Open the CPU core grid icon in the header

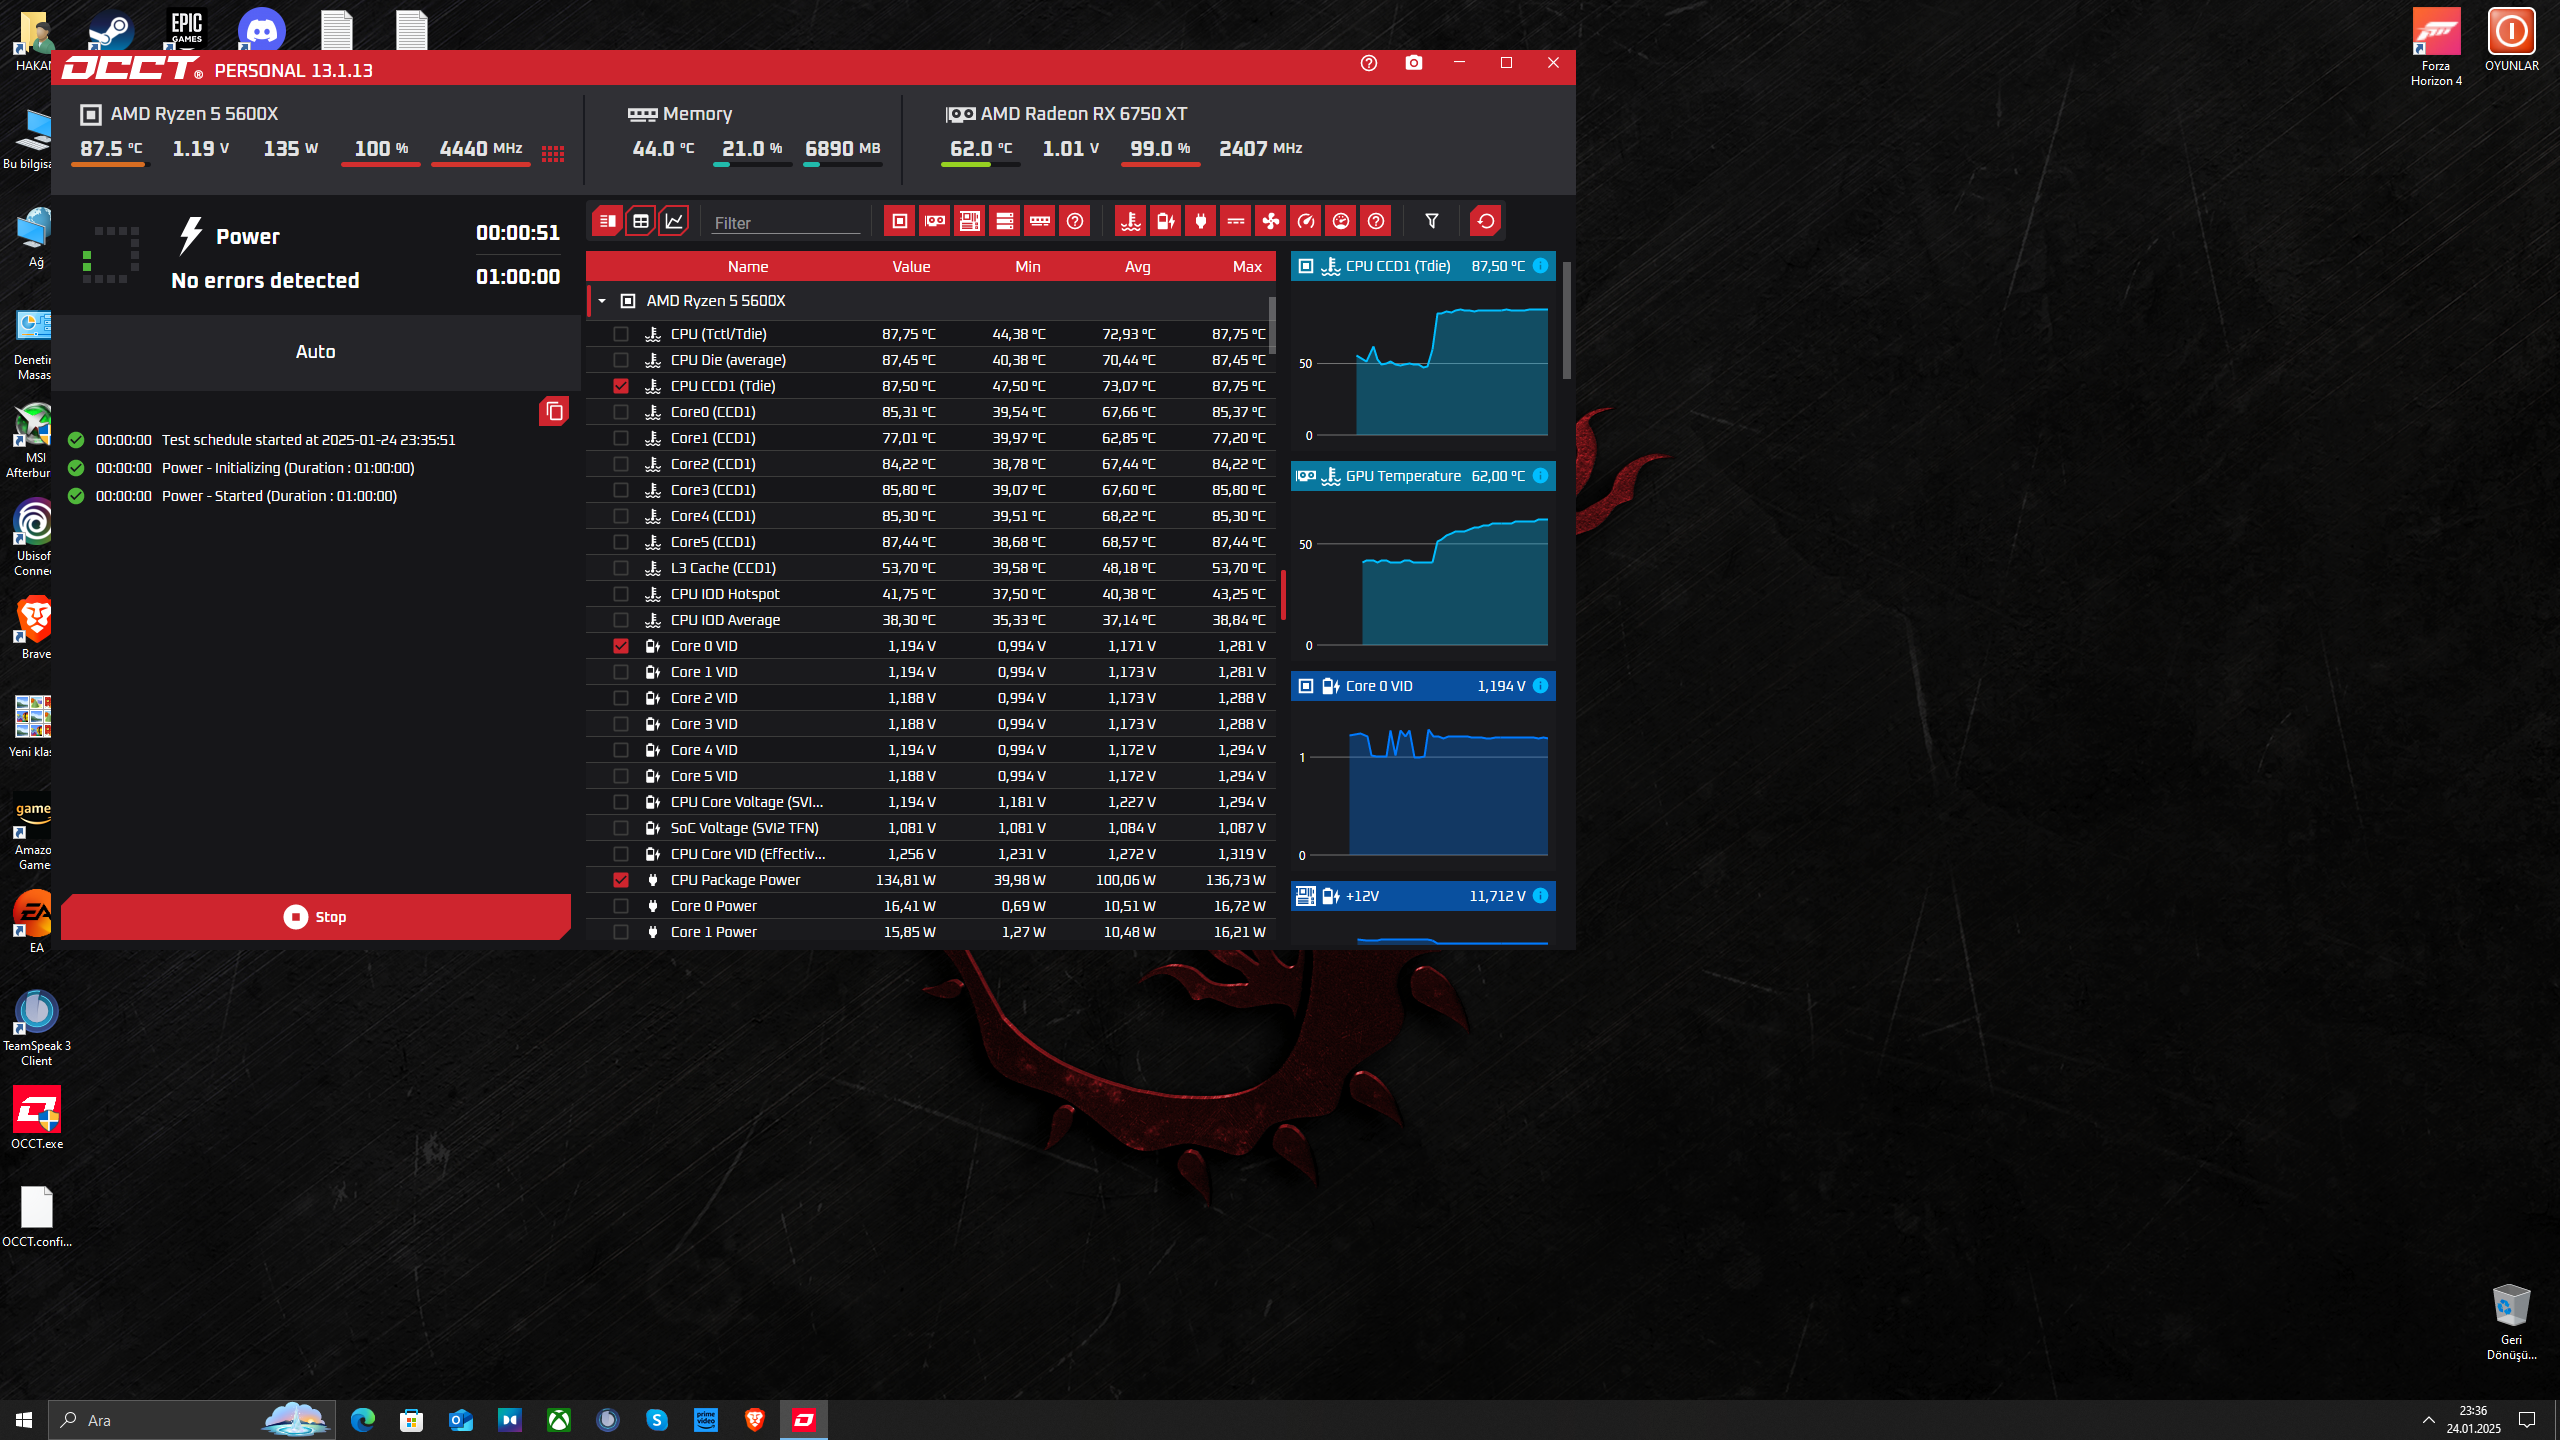(x=553, y=154)
